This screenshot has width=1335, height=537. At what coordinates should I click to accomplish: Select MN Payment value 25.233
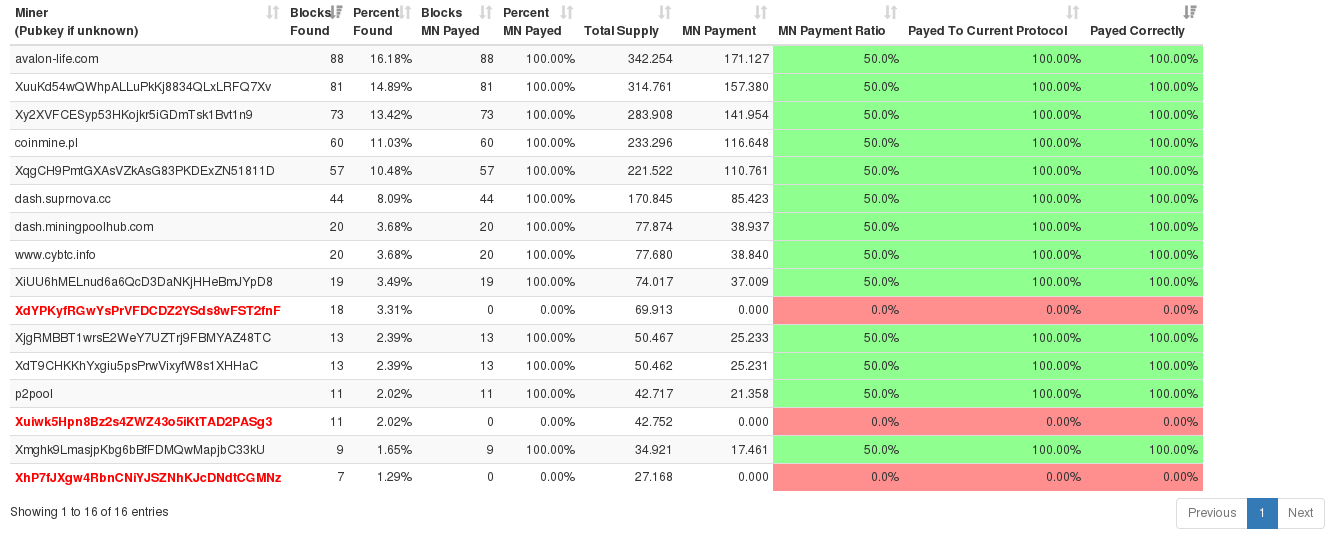[x=749, y=338]
